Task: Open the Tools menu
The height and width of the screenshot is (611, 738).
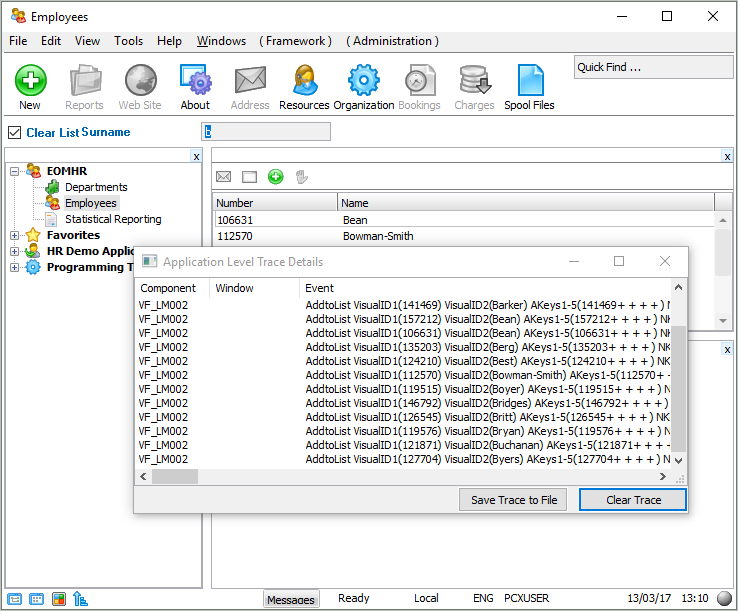Action: pyautogui.click(x=128, y=41)
